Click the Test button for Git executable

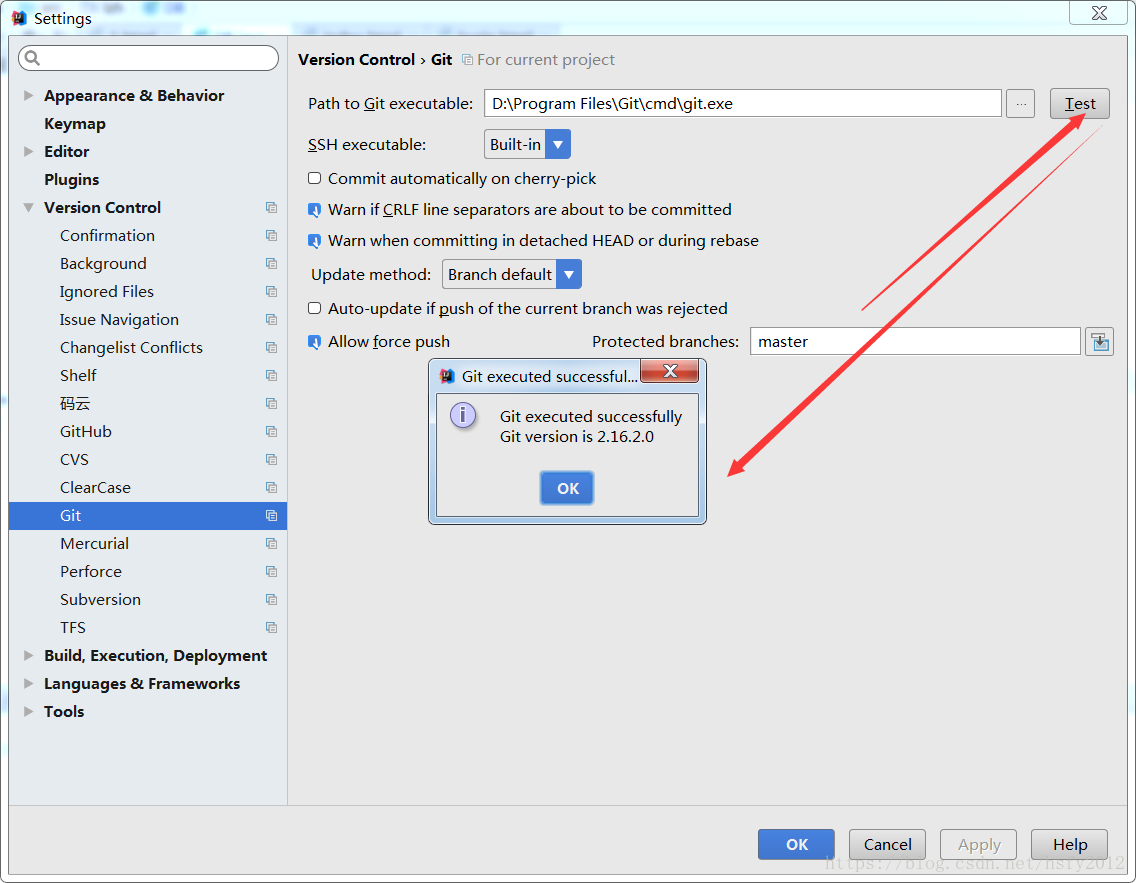click(x=1079, y=104)
